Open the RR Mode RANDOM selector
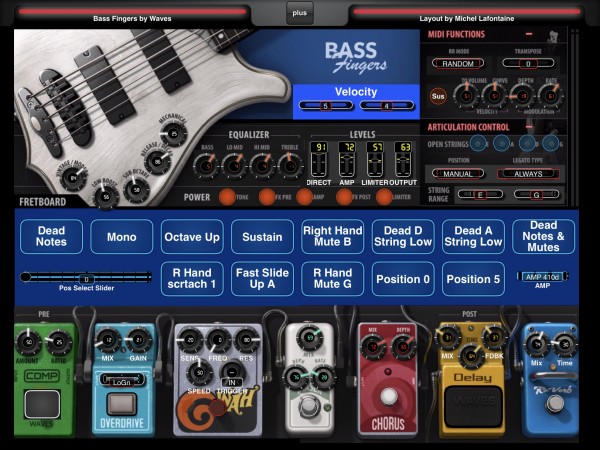 [x=458, y=64]
